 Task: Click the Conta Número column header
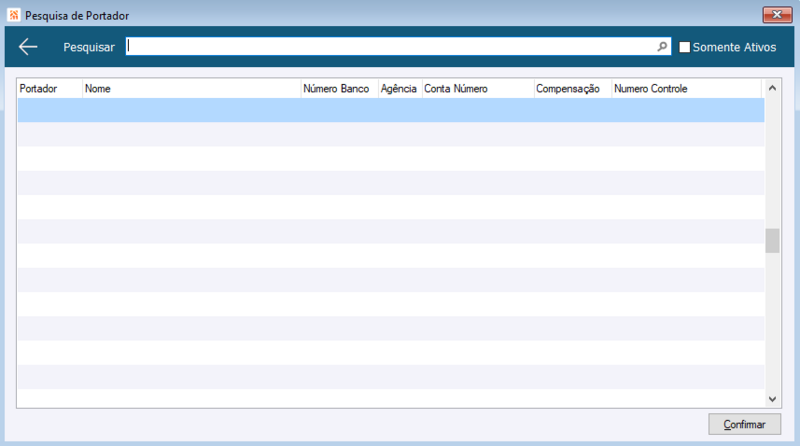pyautogui.click(x=478, y=89)
